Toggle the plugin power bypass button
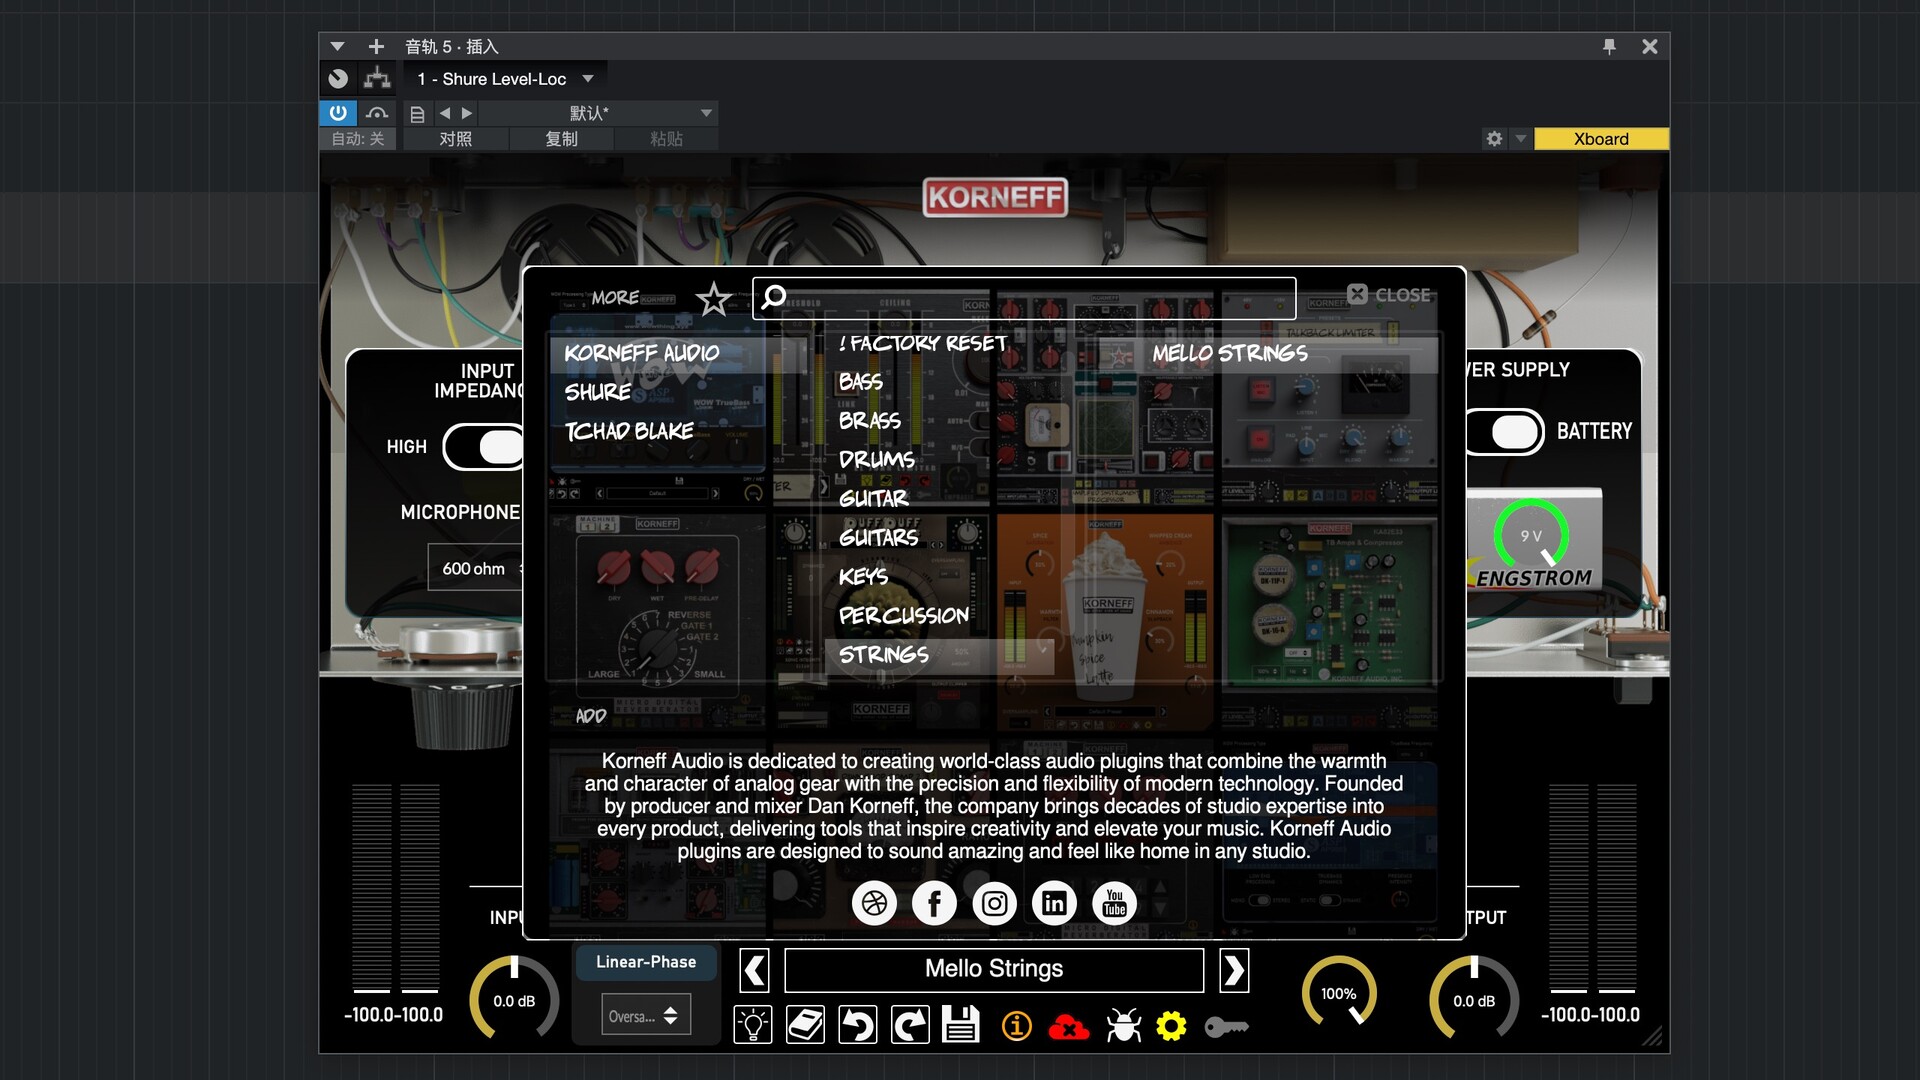The image size is (1920, 1080). click(338, 113)
